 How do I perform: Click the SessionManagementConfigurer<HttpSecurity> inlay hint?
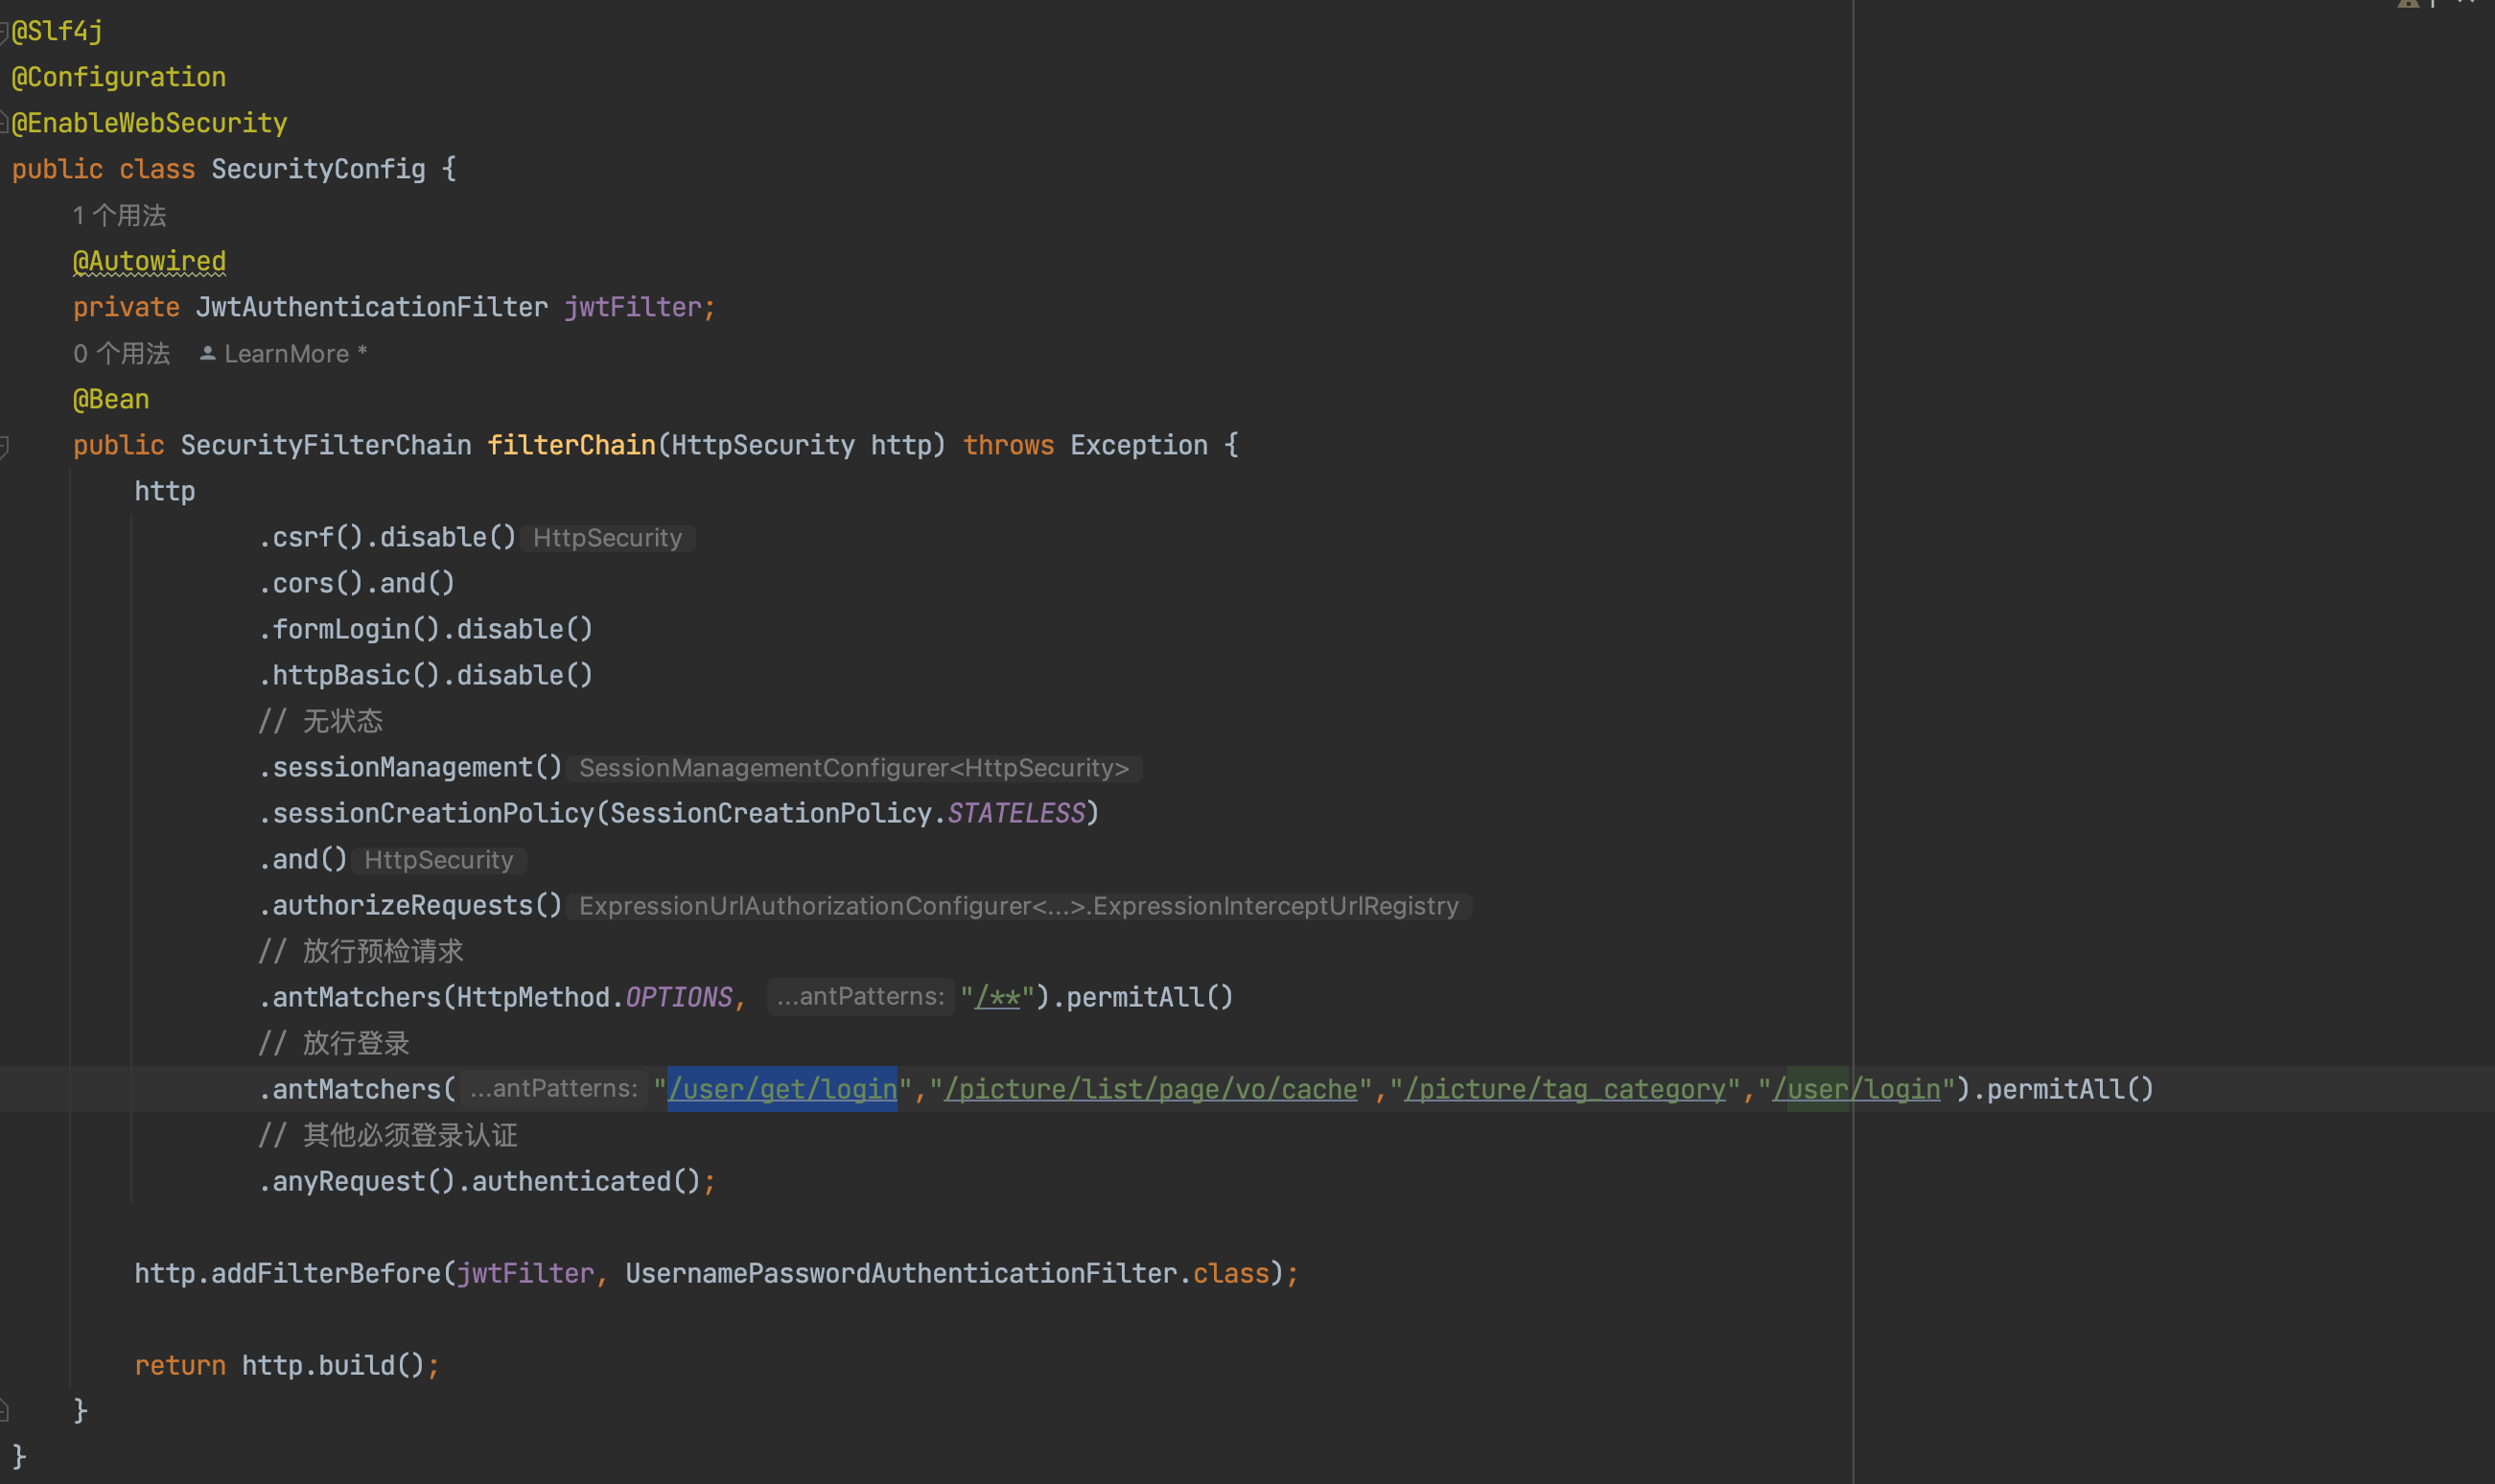pos(853,768)
